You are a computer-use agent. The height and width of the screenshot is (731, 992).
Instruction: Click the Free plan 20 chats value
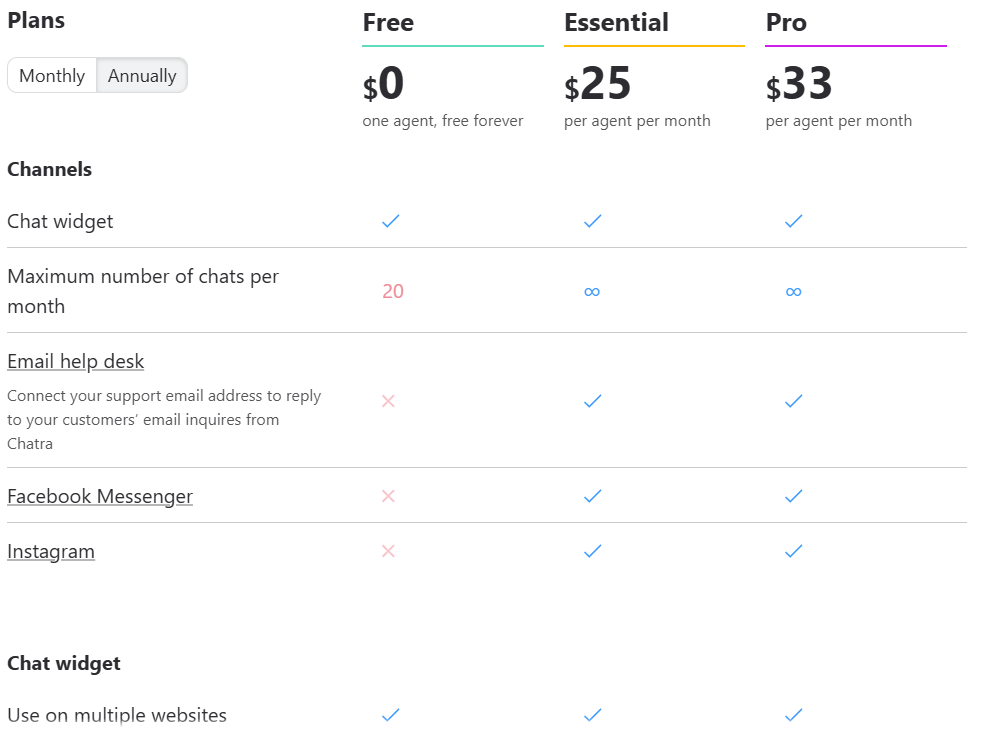[x=393, y=292]
